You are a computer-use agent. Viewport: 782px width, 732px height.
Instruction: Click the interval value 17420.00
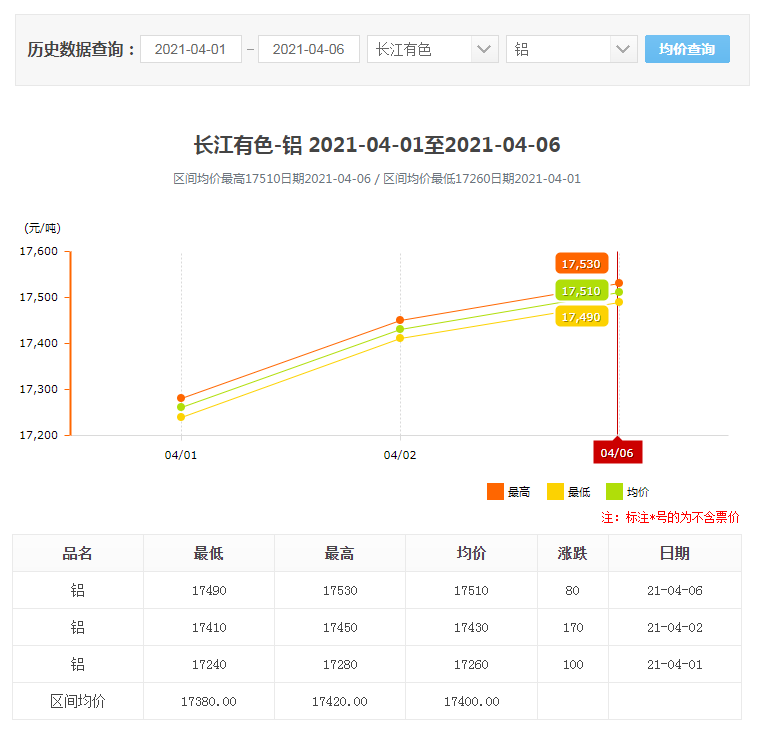click(340, 702)
